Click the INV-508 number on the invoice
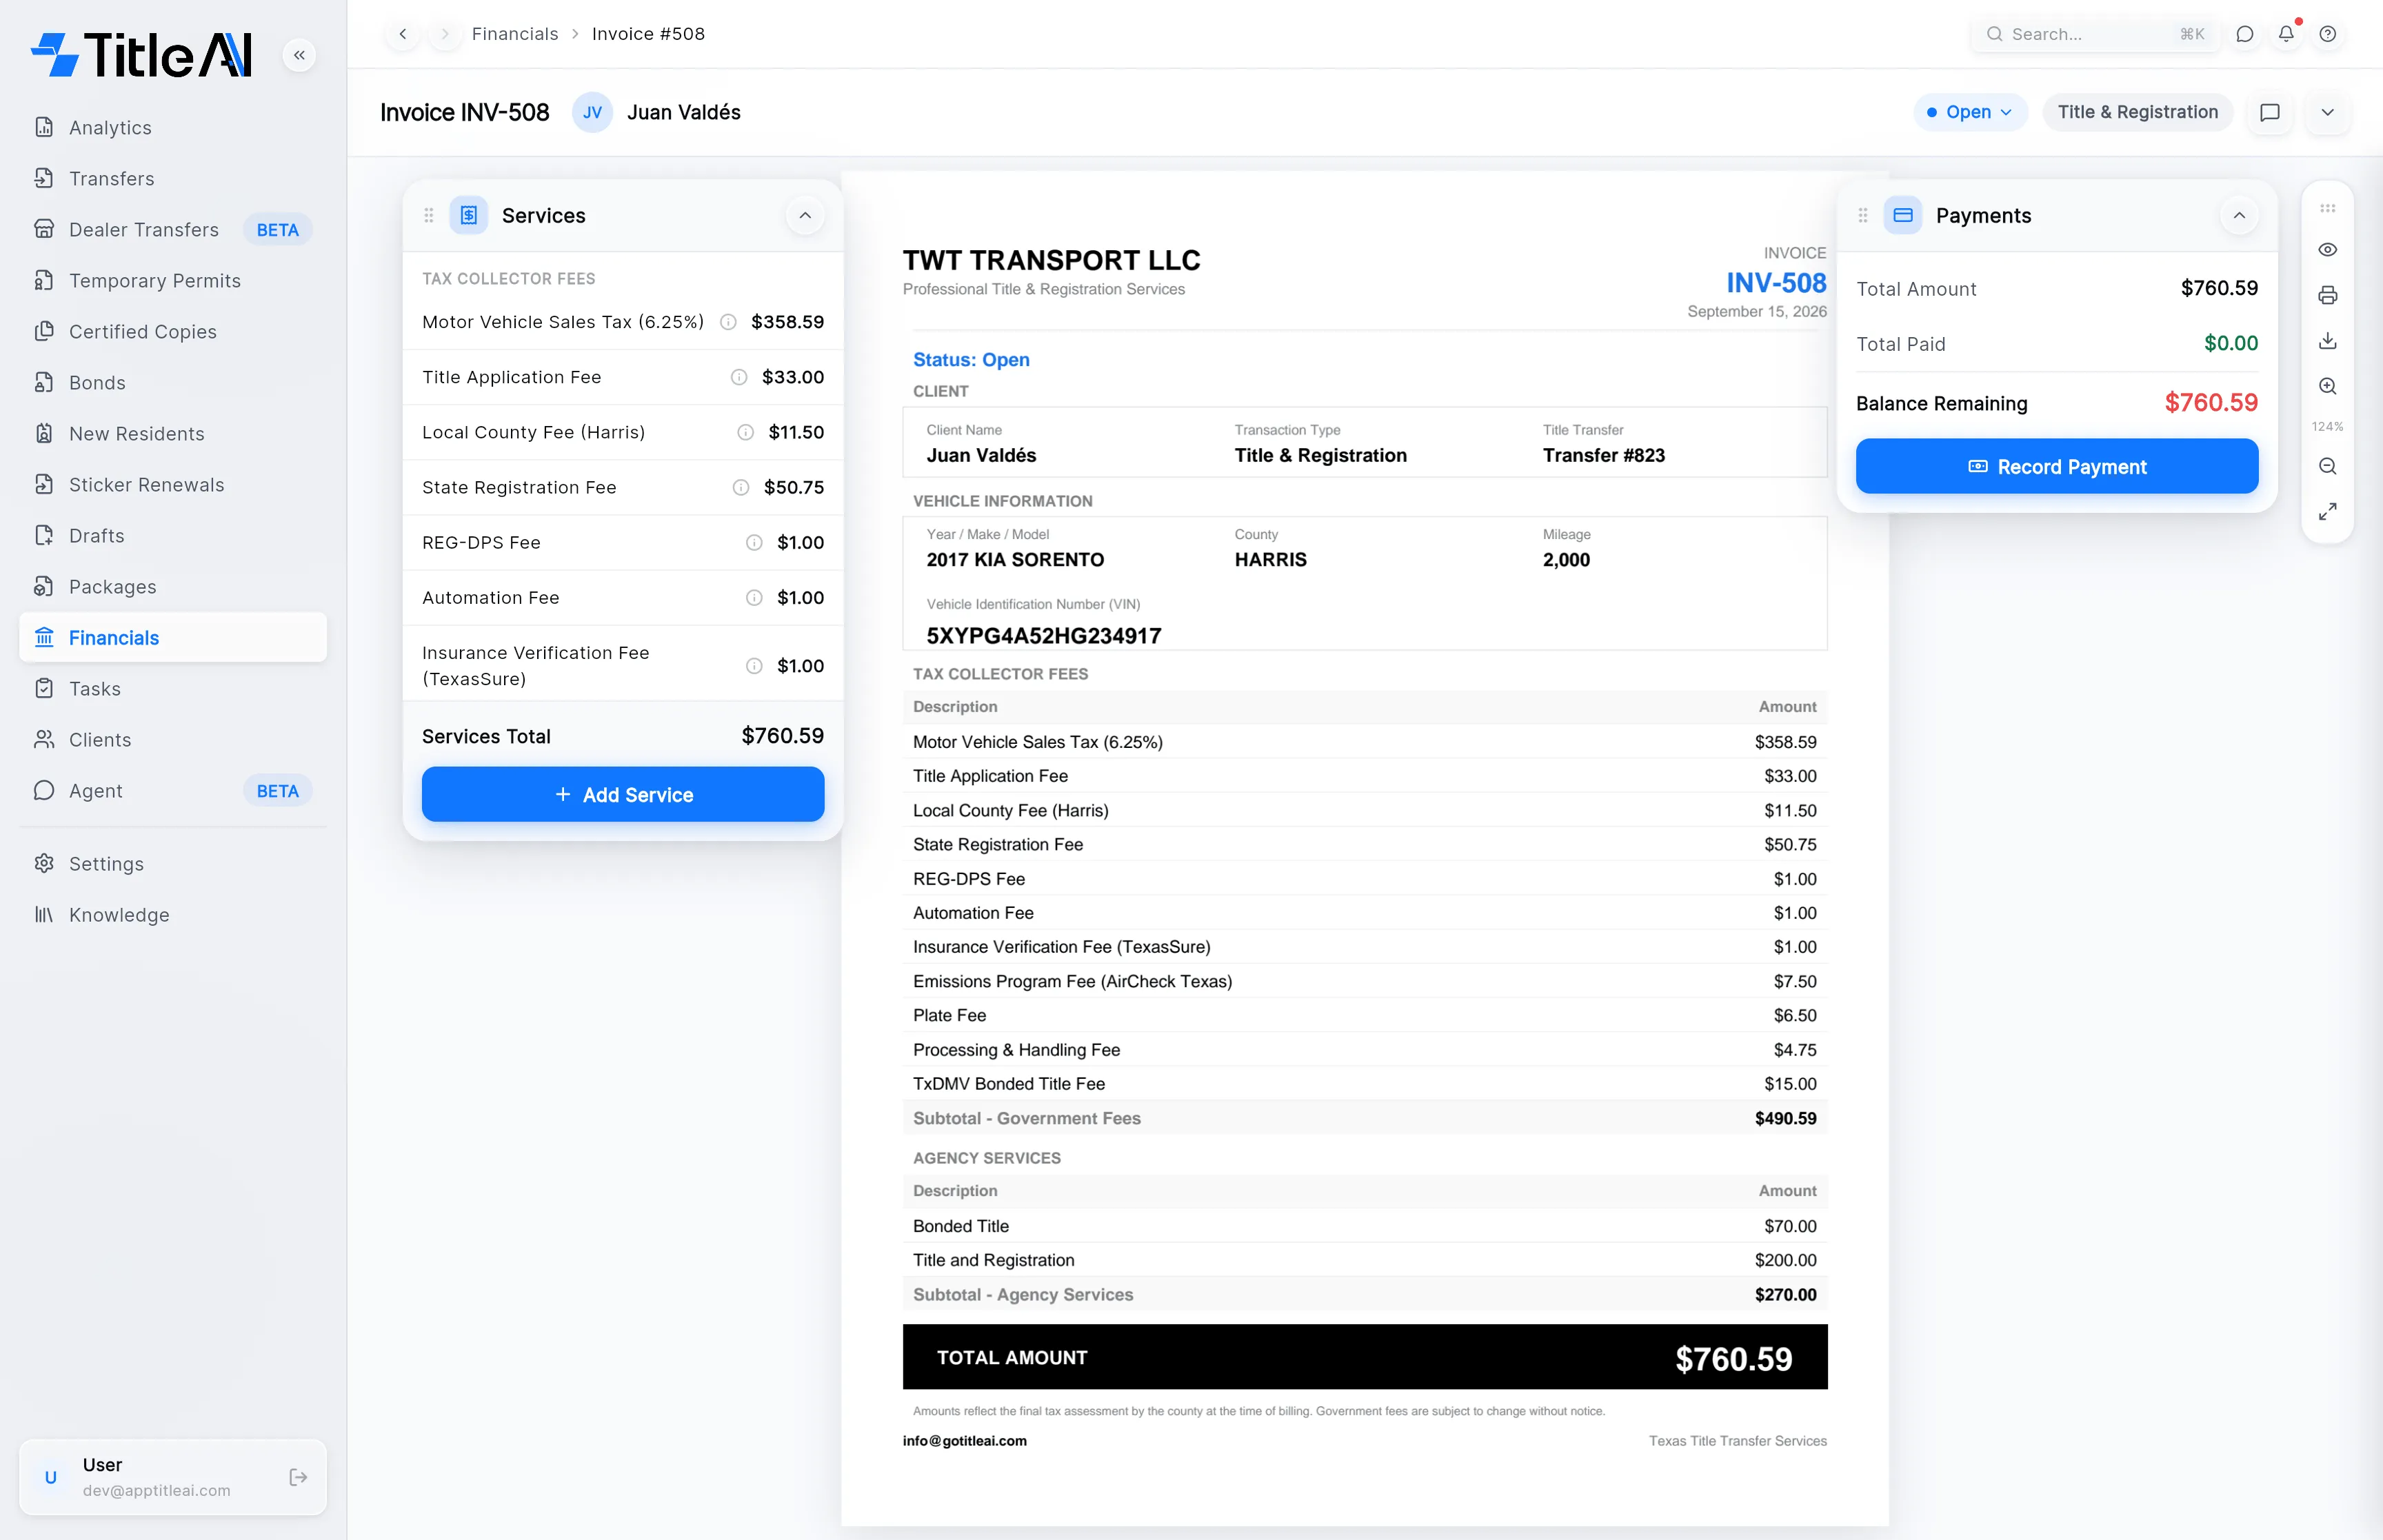This screenshot has width=2383, height=1540. tap(1776, 283)
